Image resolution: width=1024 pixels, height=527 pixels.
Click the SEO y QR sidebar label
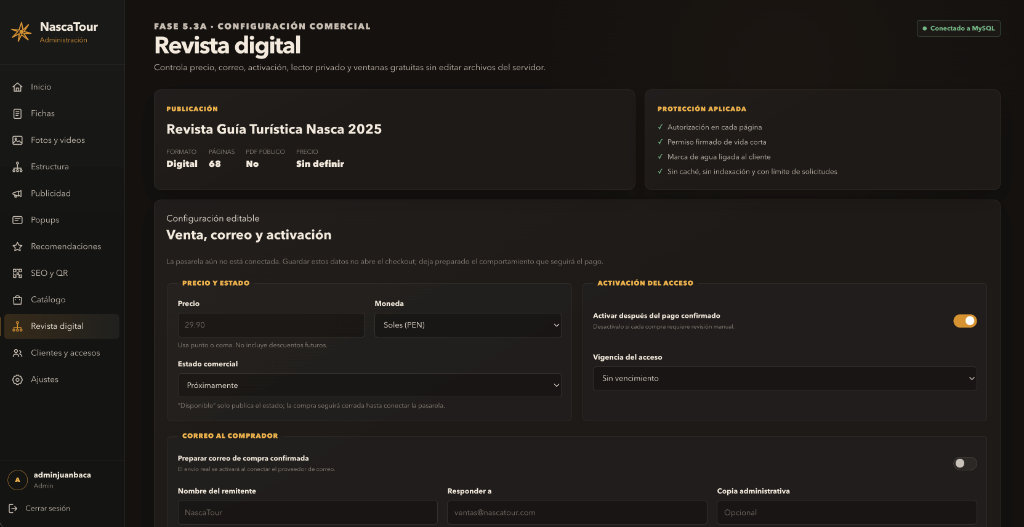pyautogui.click(x=50, y=273)
